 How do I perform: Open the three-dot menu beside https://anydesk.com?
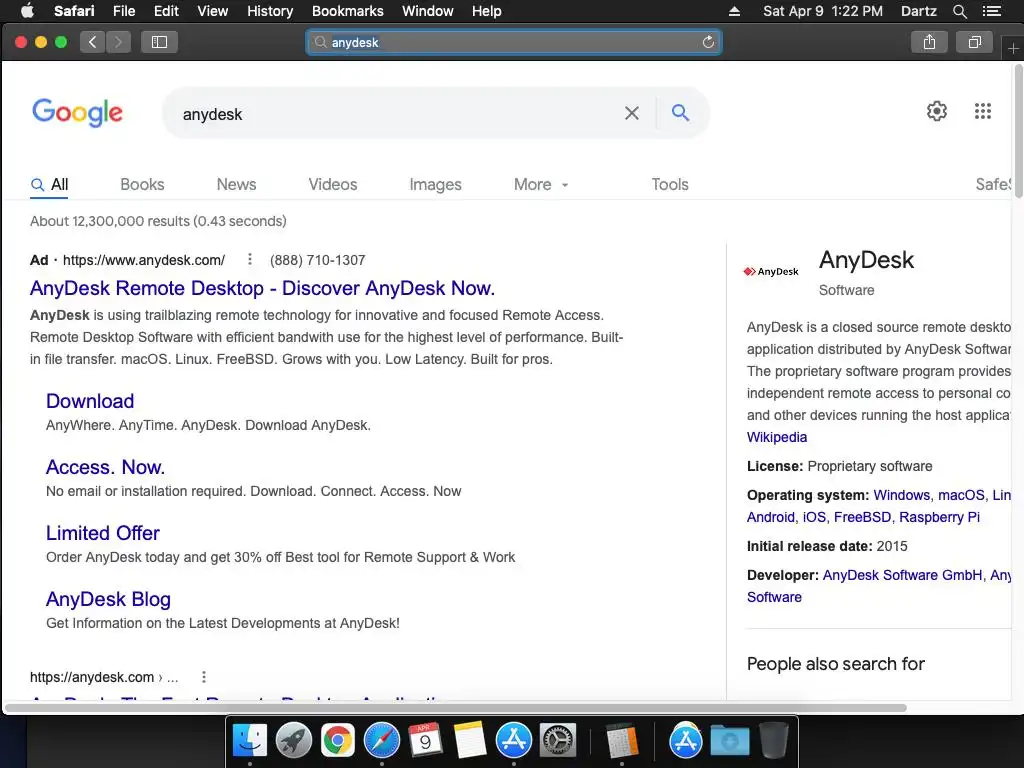click(x=204, y=677)
